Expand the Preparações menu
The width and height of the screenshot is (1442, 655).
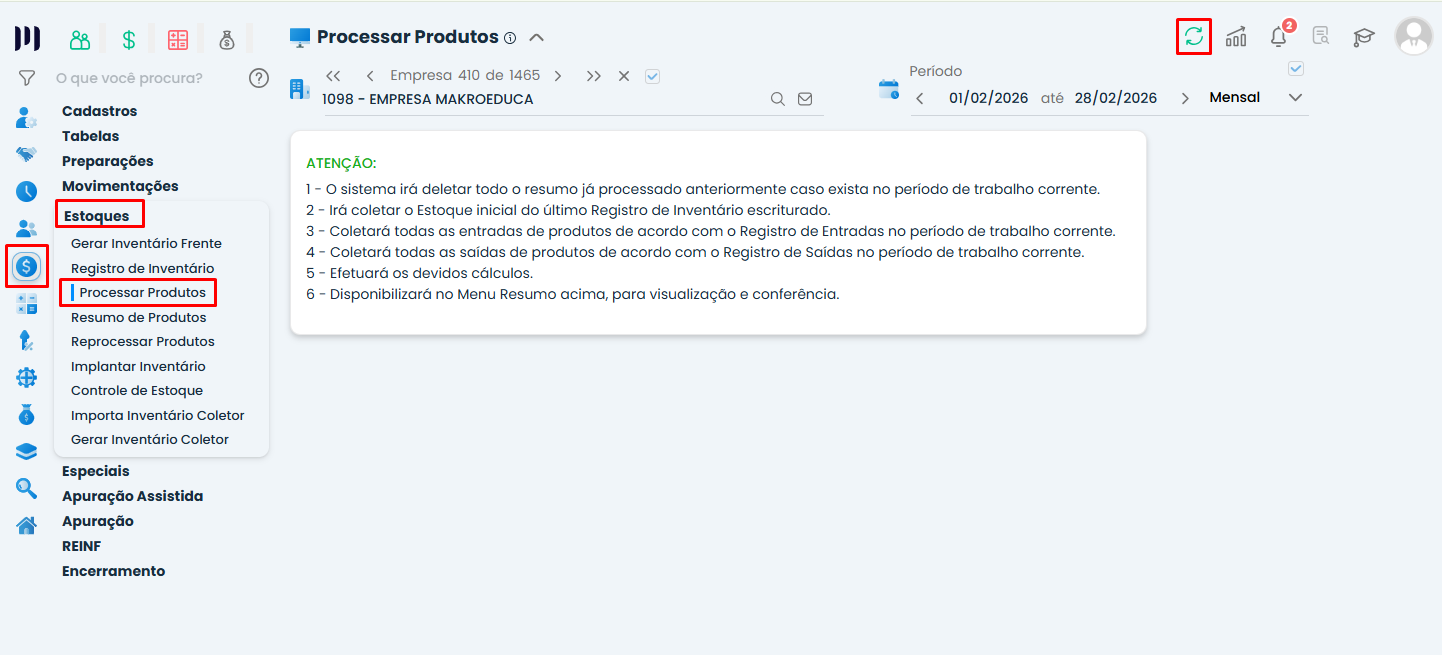(x=108, y=161)
